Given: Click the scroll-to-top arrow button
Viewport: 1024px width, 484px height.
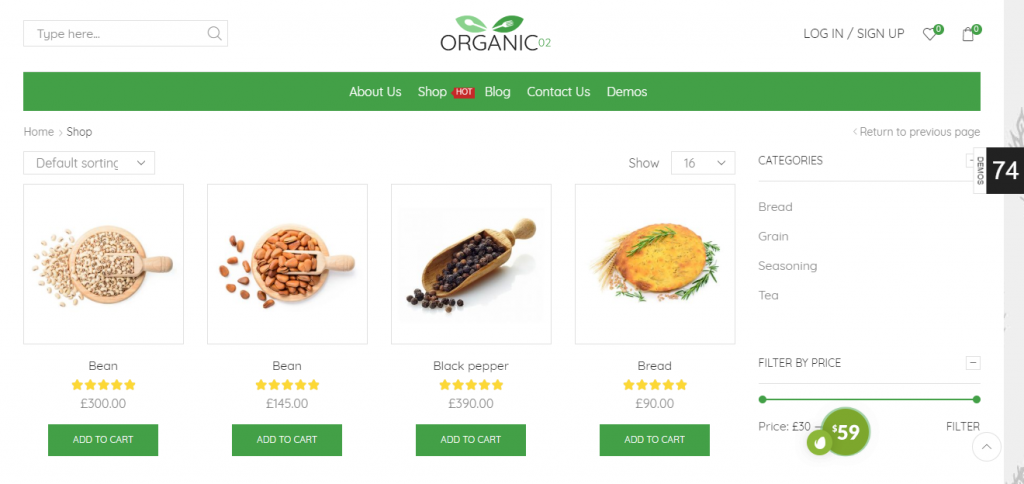Looking at the screenshot, I should coord(987,447).
